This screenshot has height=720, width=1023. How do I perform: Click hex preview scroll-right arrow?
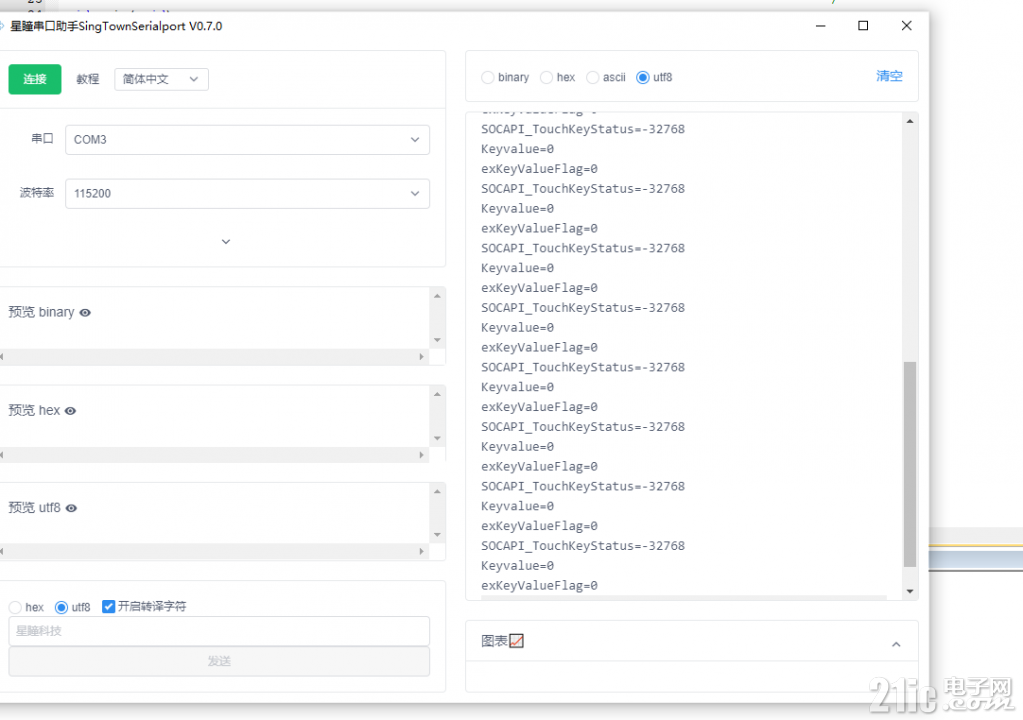[421, 455]
